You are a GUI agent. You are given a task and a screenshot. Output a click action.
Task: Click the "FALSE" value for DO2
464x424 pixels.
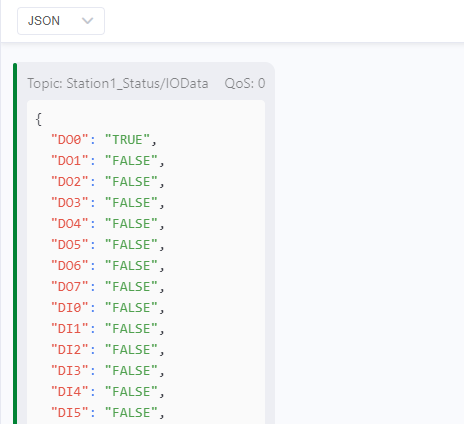(131, 182)
